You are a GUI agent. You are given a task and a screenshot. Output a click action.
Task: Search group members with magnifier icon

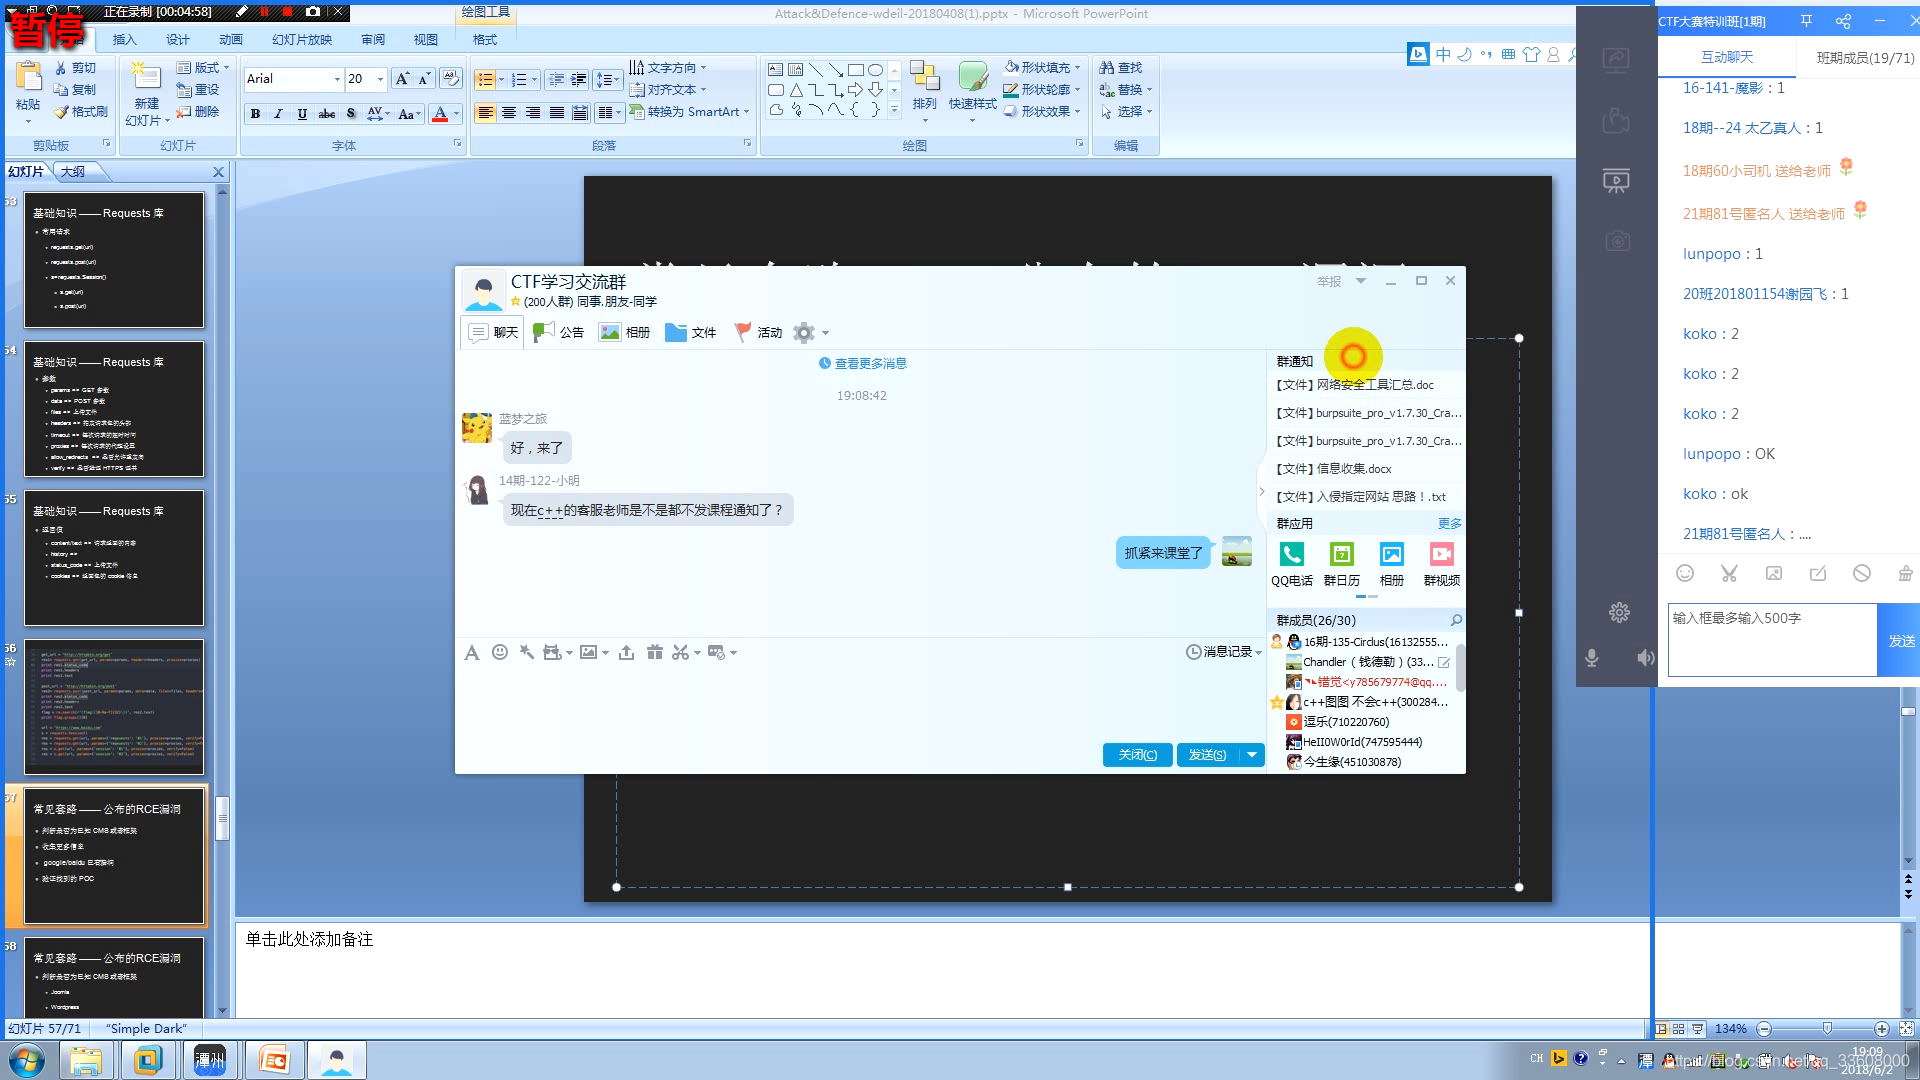tap(1456, 620)
